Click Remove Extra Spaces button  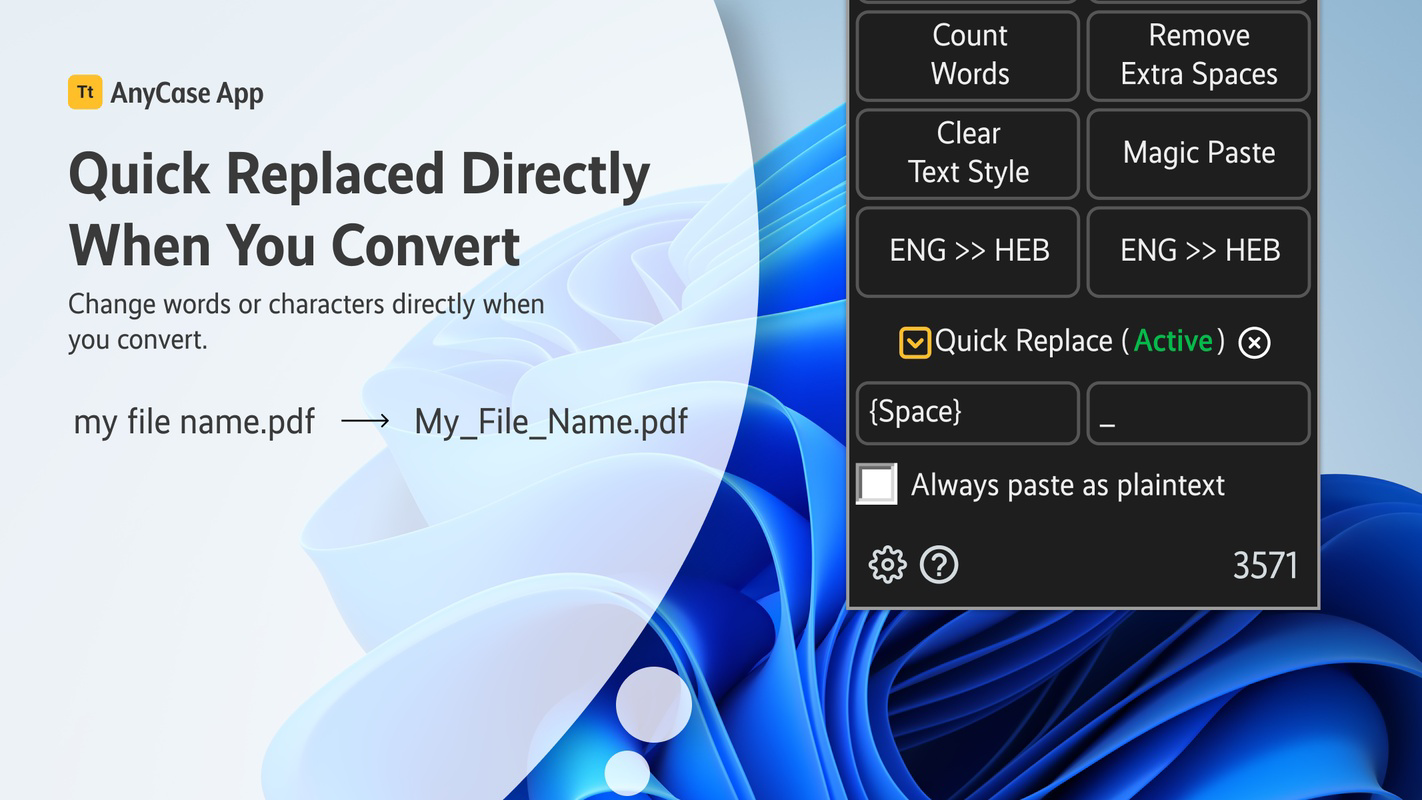(1198, 55)
